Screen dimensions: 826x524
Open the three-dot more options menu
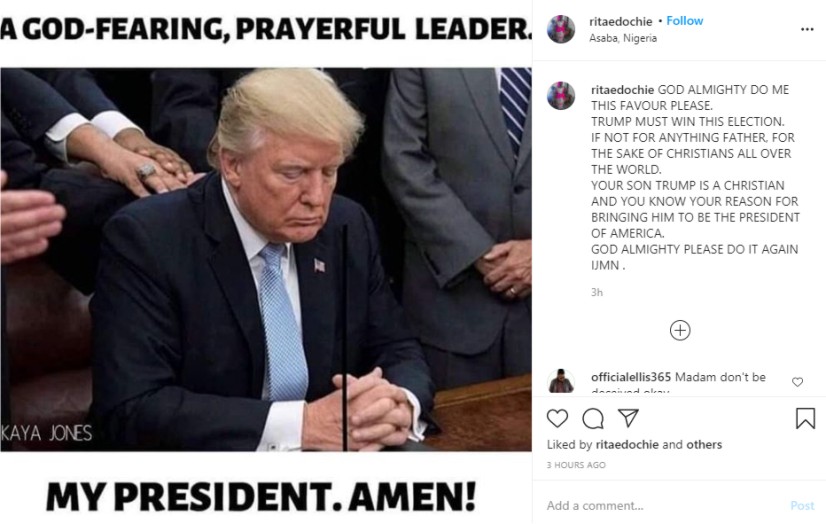click(x=807, y=29)
